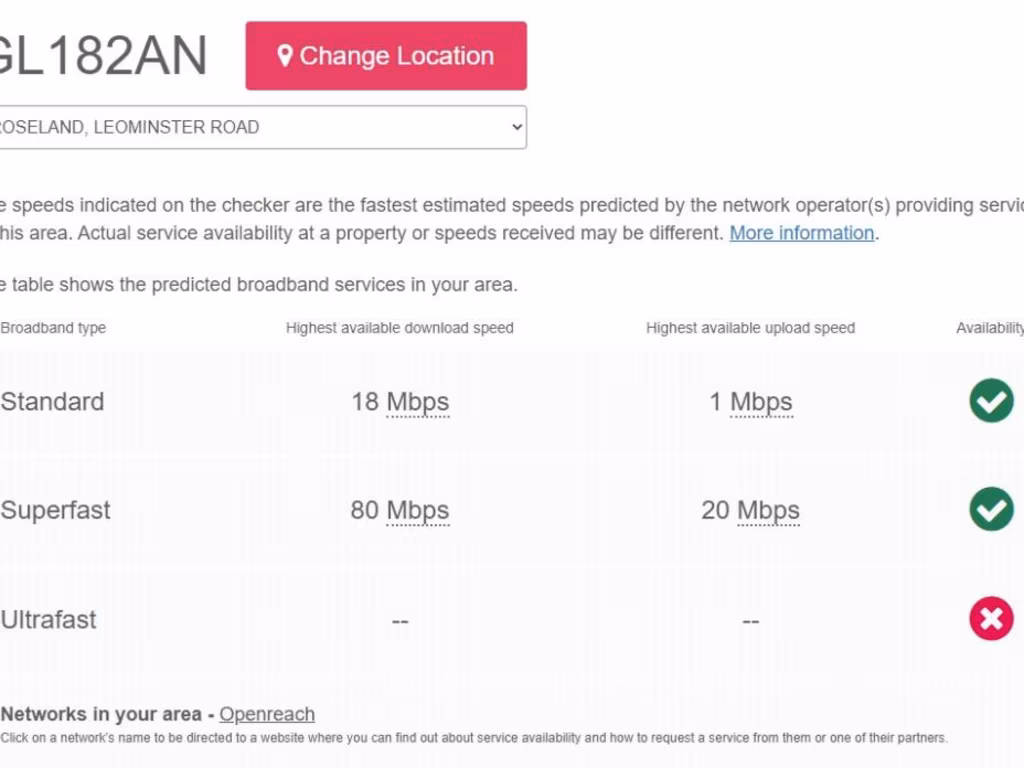This screenshot has width=1024, height=768.
Task: Select the Superfast broadband type row label
Action: pos(56,510)
